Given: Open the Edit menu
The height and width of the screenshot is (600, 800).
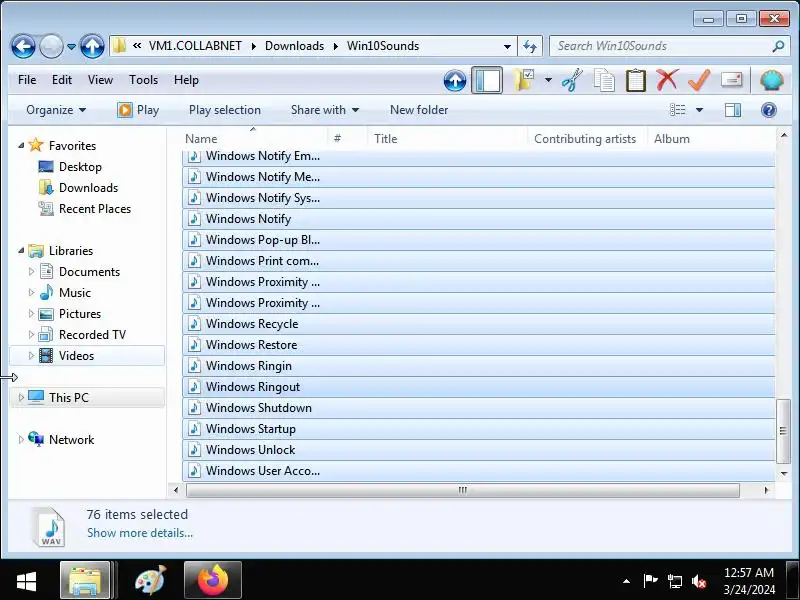Looking at the screenshot, I should click(62, 80).
